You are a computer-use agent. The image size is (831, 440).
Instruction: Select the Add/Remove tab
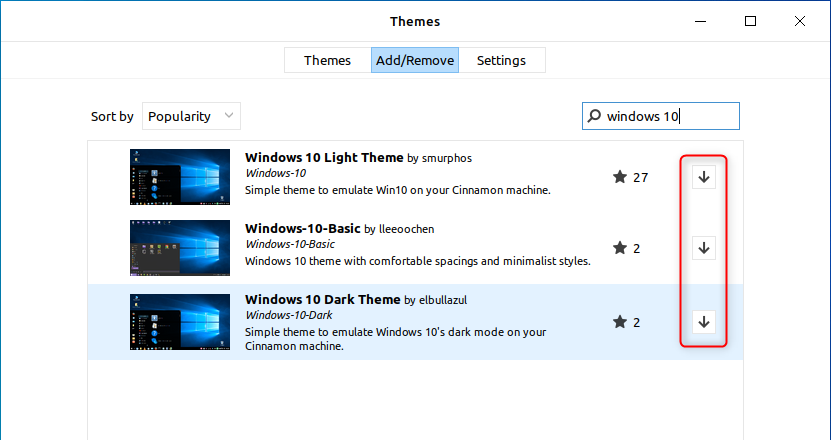point(415,60)
